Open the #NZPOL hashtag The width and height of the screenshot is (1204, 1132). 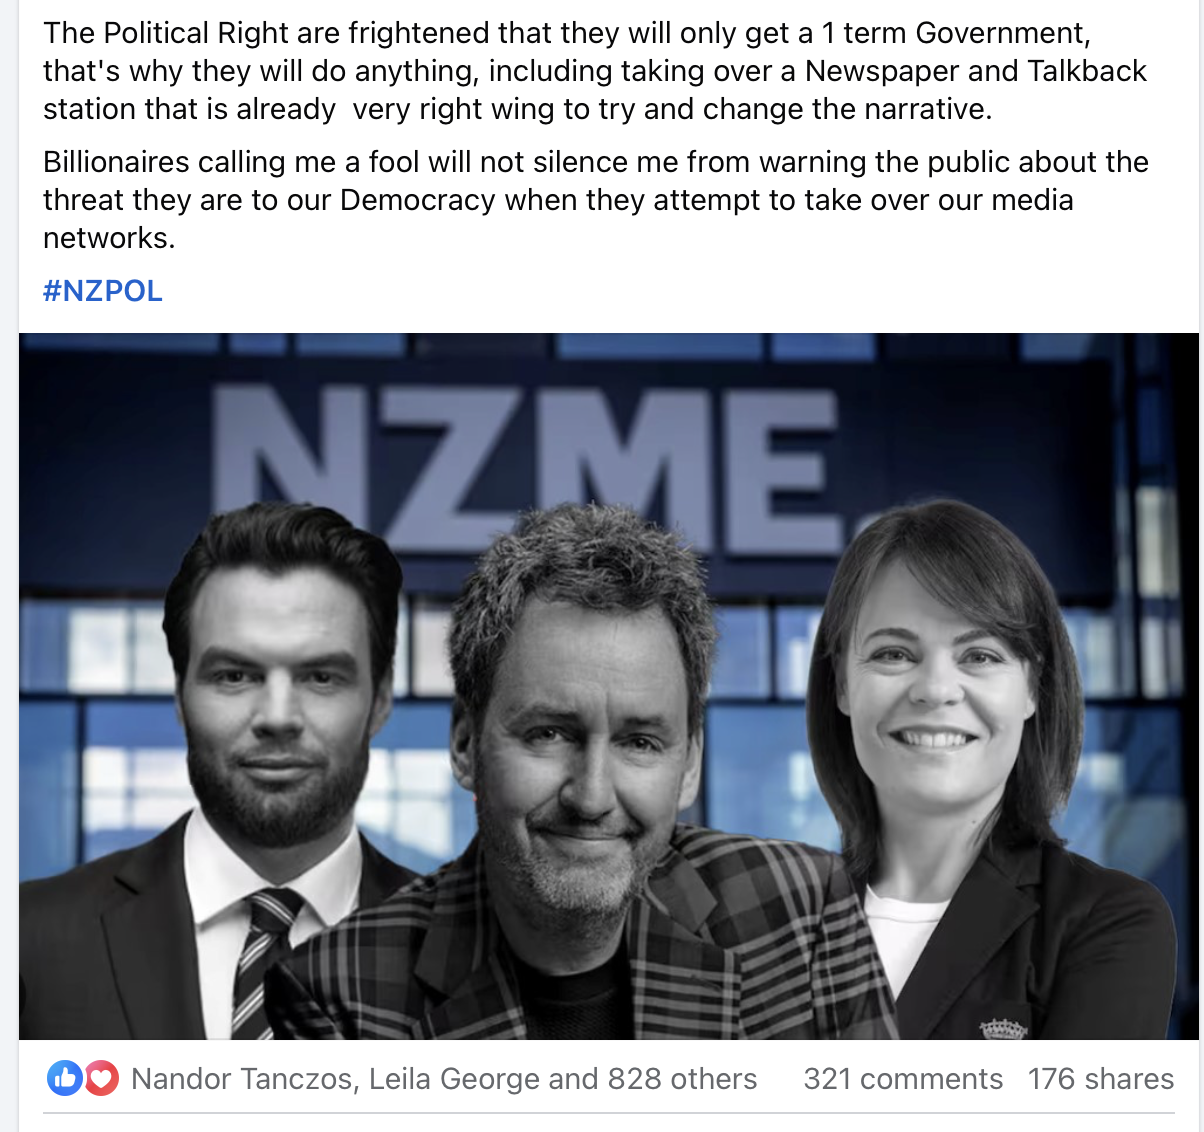pos(102,291)
